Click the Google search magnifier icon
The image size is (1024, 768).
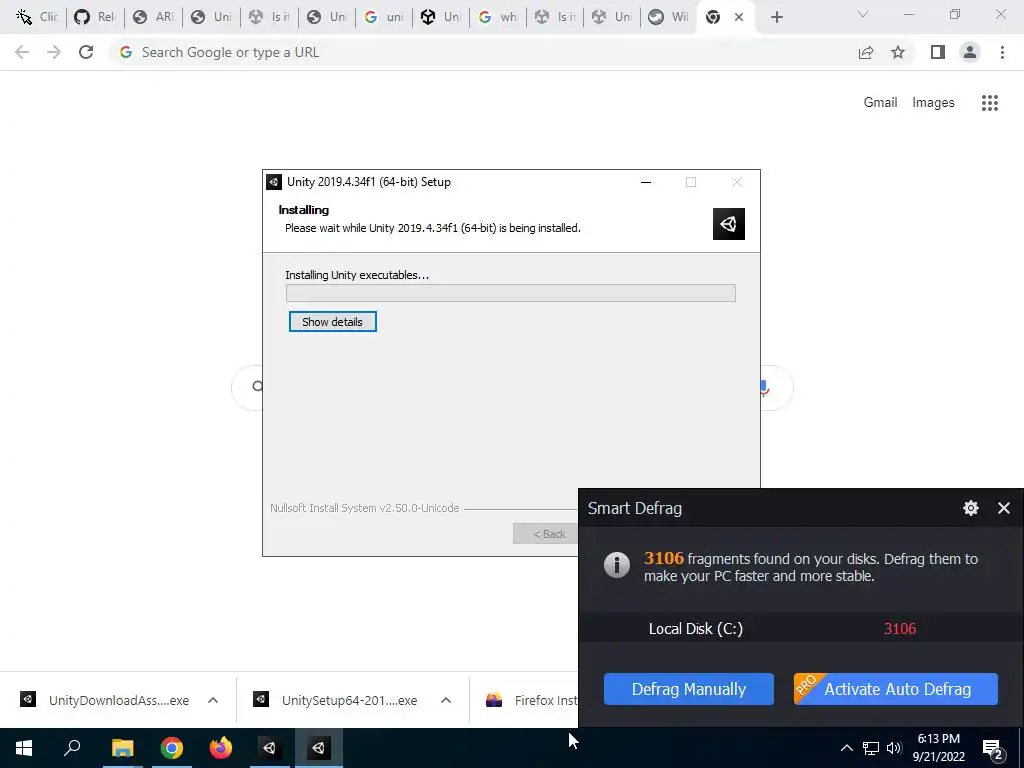click(x=257, y=387)
